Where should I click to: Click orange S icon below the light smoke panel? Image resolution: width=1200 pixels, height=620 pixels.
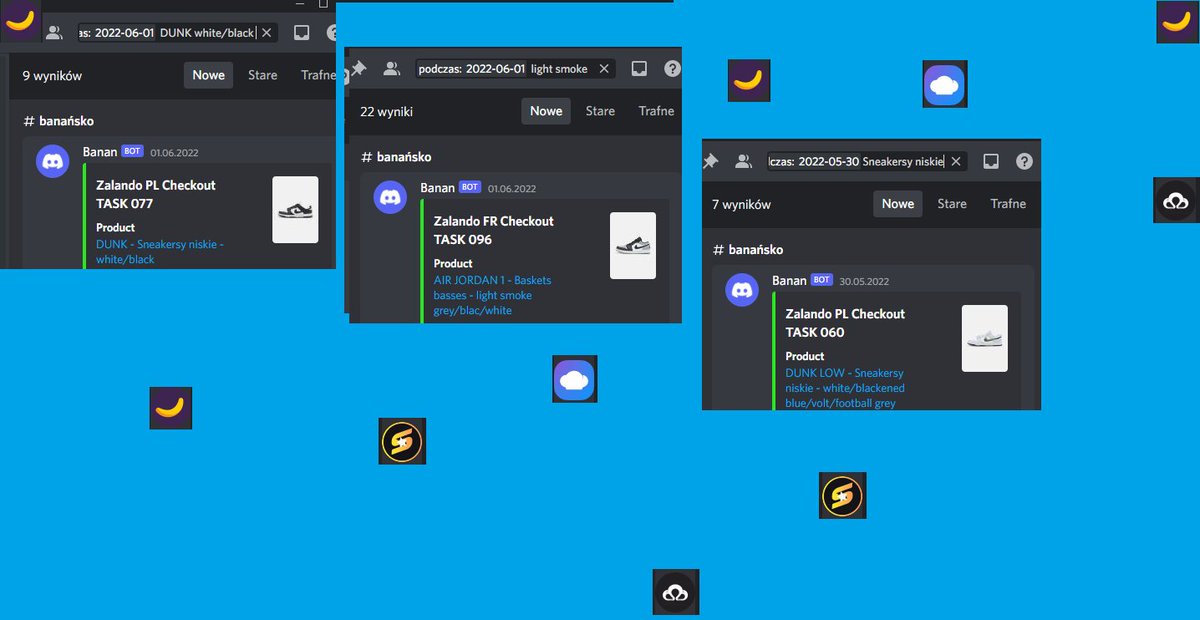click(x=402, y=441)
